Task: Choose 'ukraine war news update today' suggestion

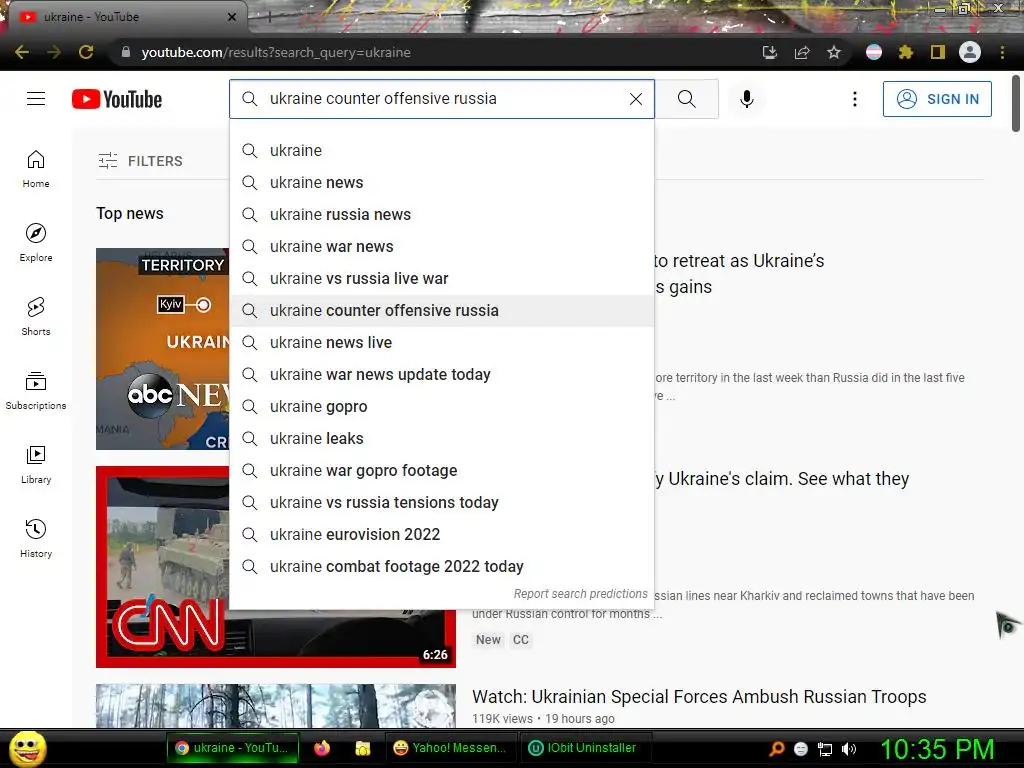Action: pos(442,374)
